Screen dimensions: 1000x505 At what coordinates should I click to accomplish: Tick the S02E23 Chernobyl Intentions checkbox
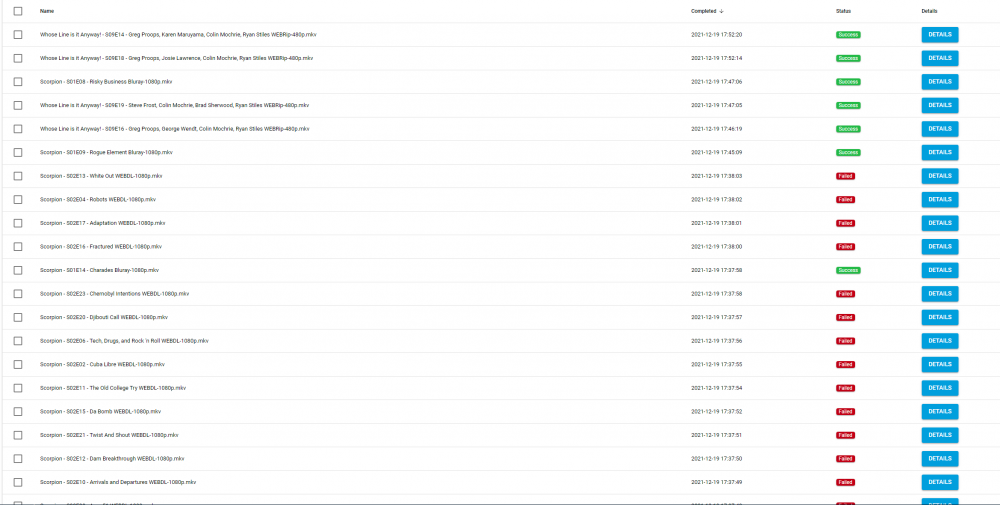[17, 294]
